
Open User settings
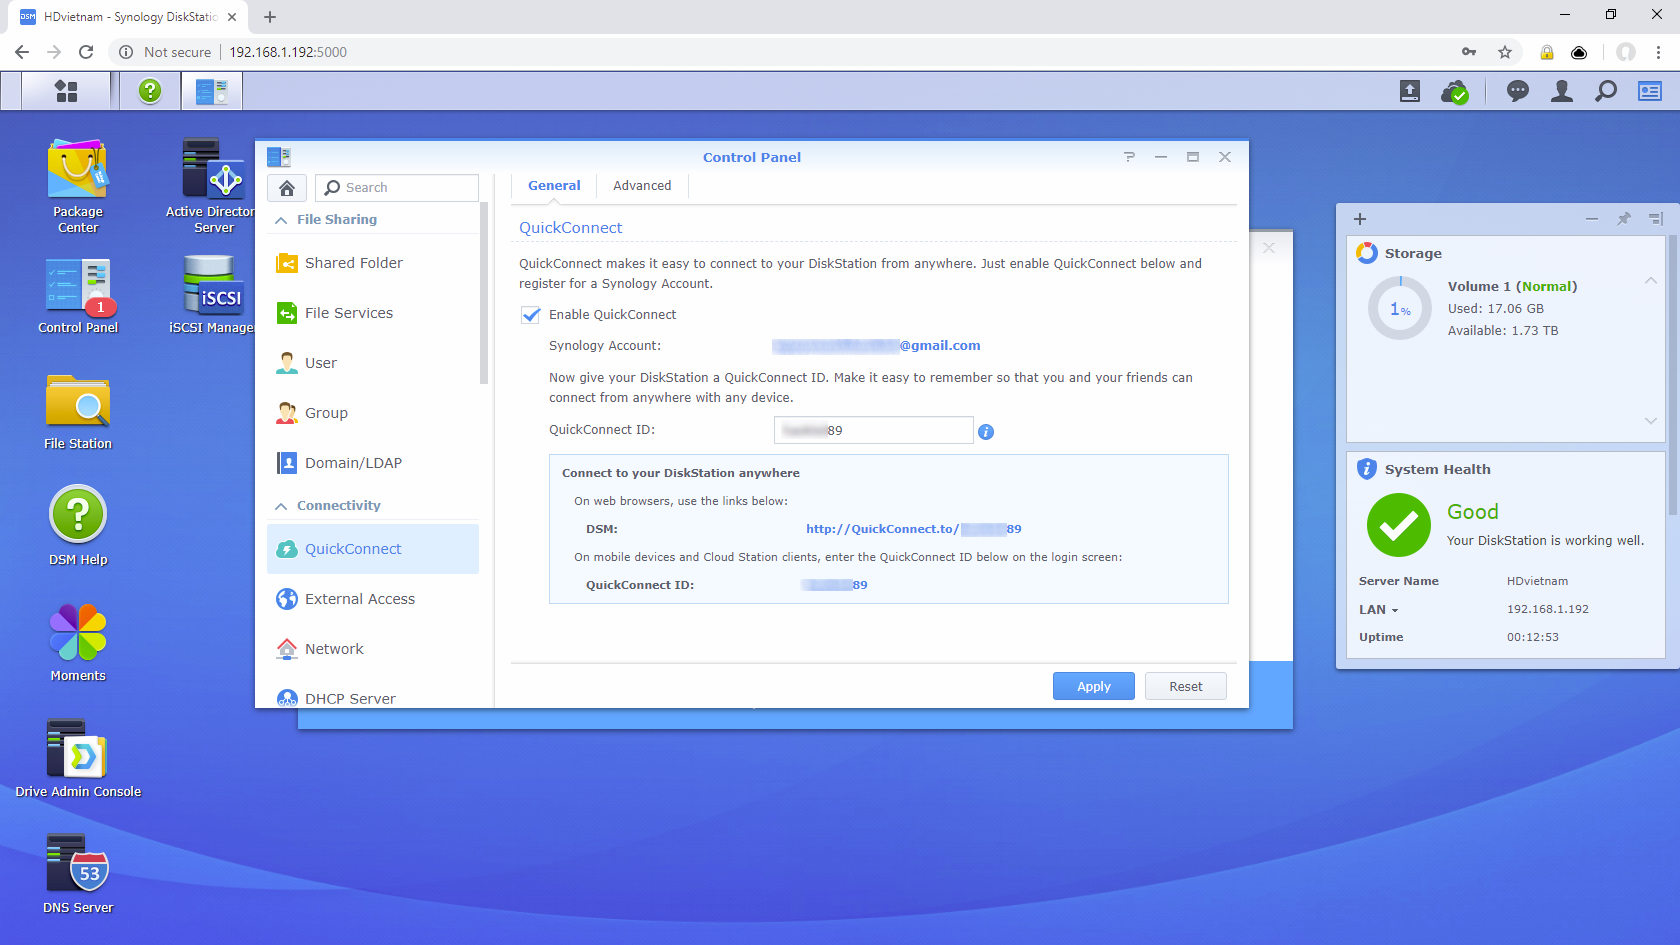(373, 363)
